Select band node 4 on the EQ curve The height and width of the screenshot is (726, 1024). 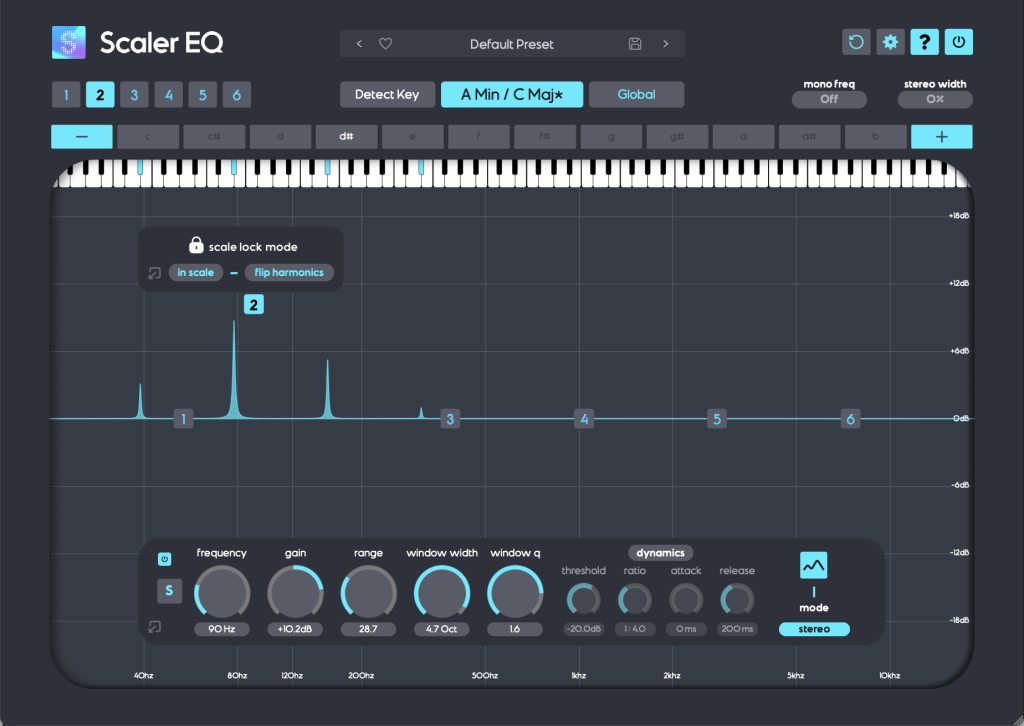pos(584,419)
